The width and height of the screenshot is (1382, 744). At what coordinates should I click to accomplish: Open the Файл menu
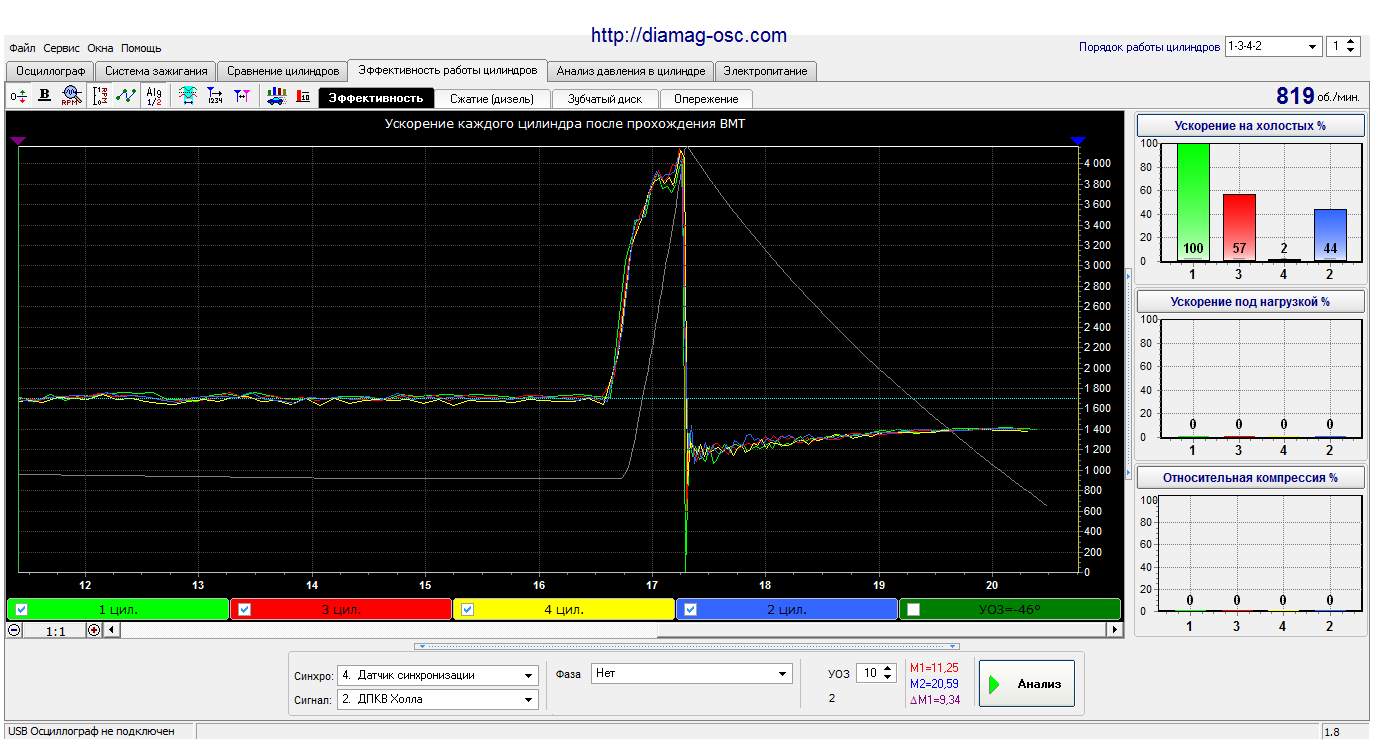(x=22, y=48)
